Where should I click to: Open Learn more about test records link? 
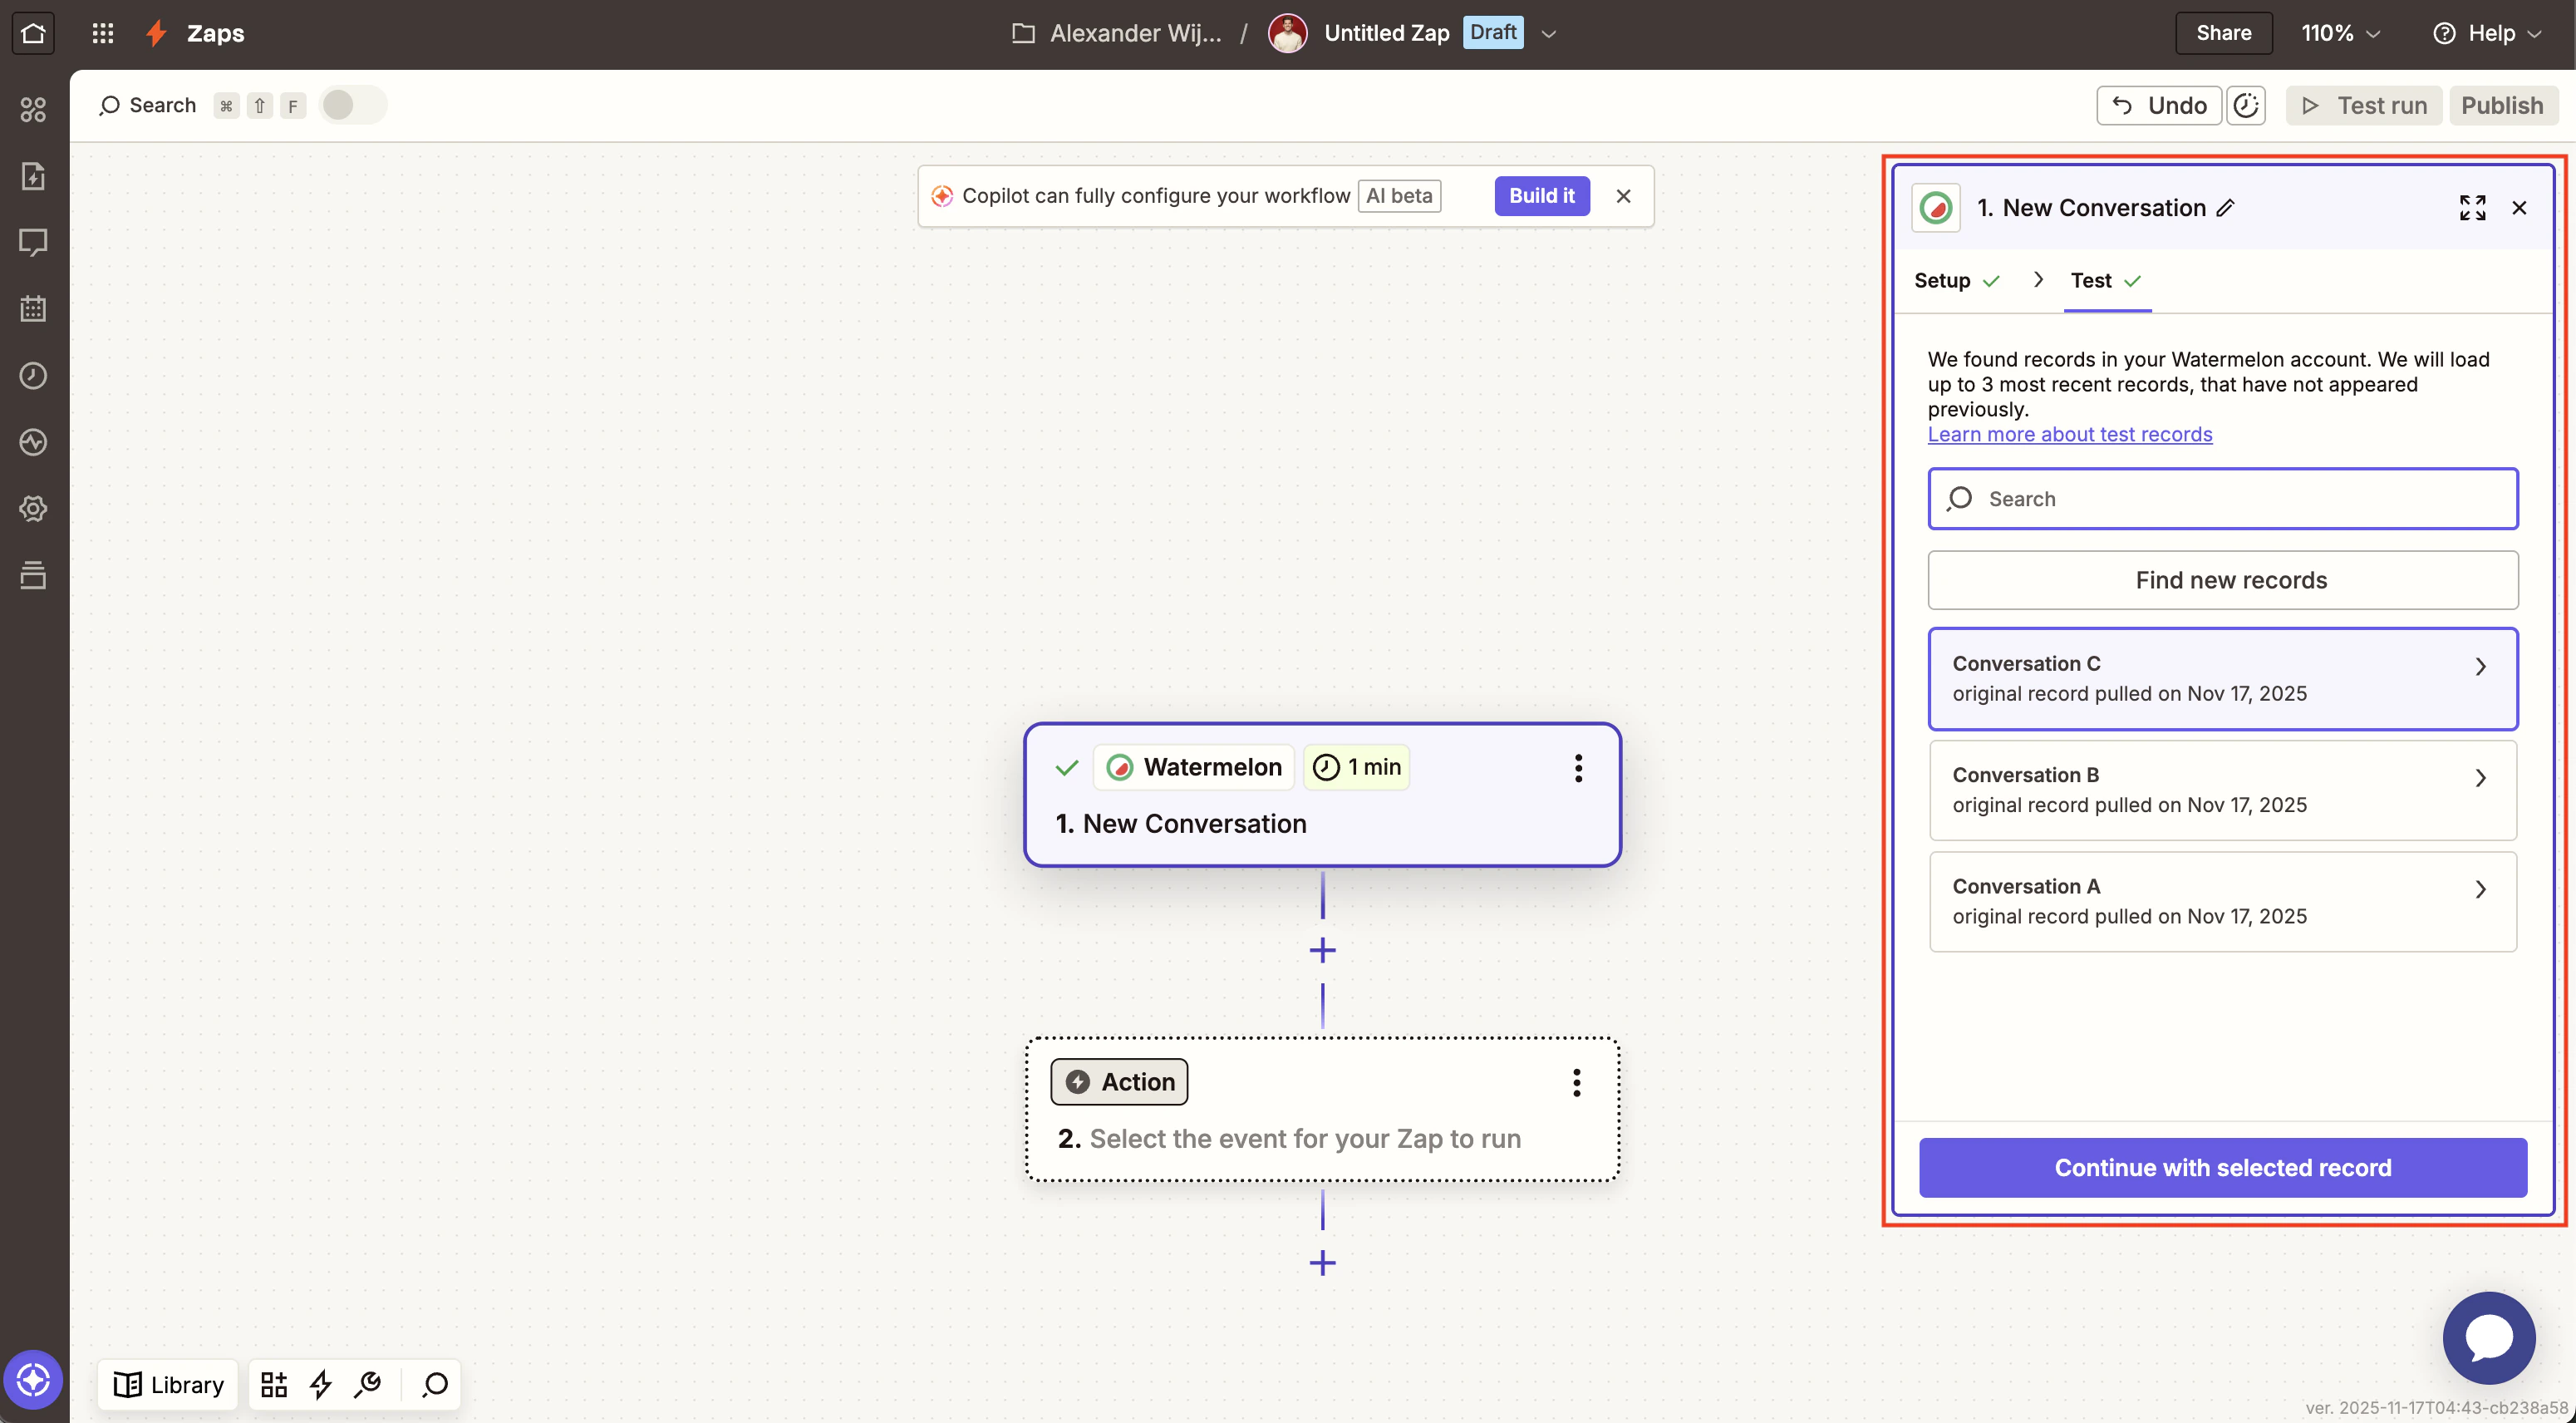pyautogui.click(x=2069, y=434)
